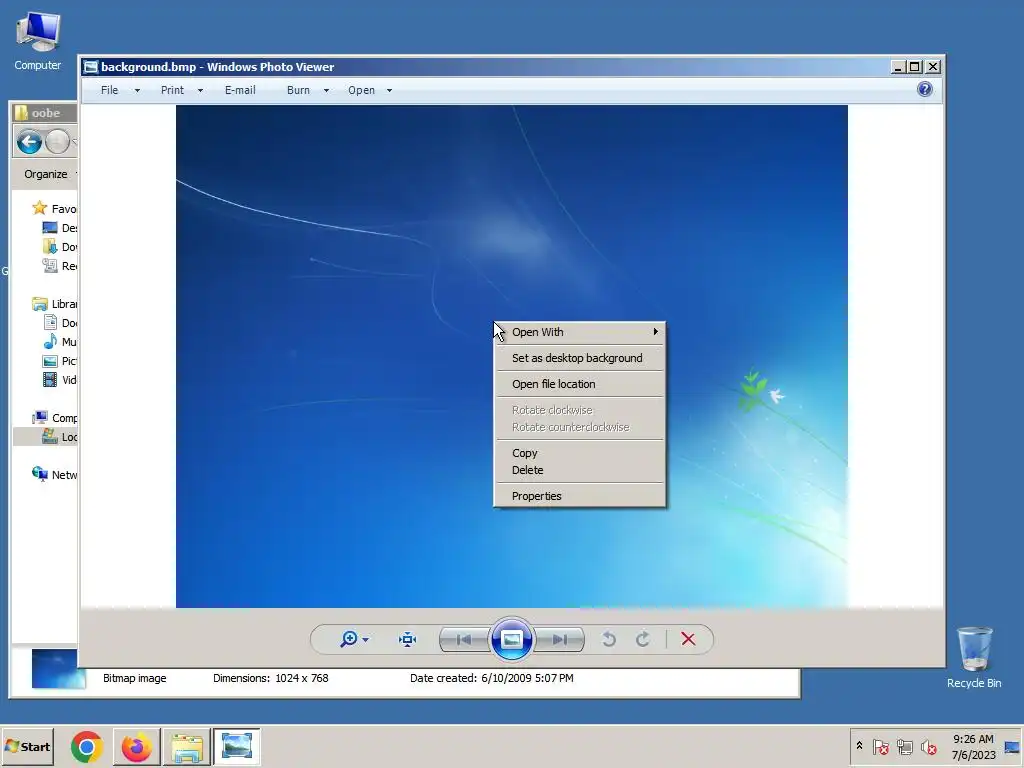Click the Start button
This screenshot has width=1024, height=768.
tap(27, 747)
